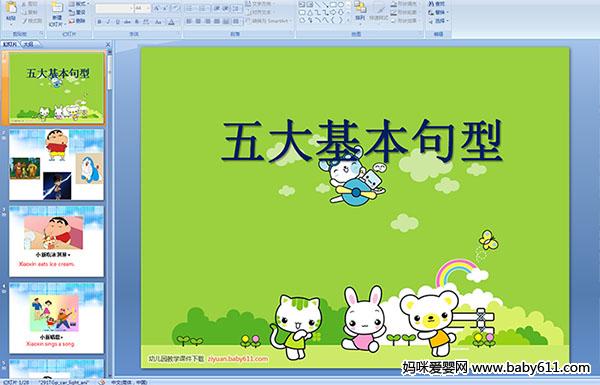Open the font size dropdown
Viewport: 600px width, 385px height.
coord(143,8)
